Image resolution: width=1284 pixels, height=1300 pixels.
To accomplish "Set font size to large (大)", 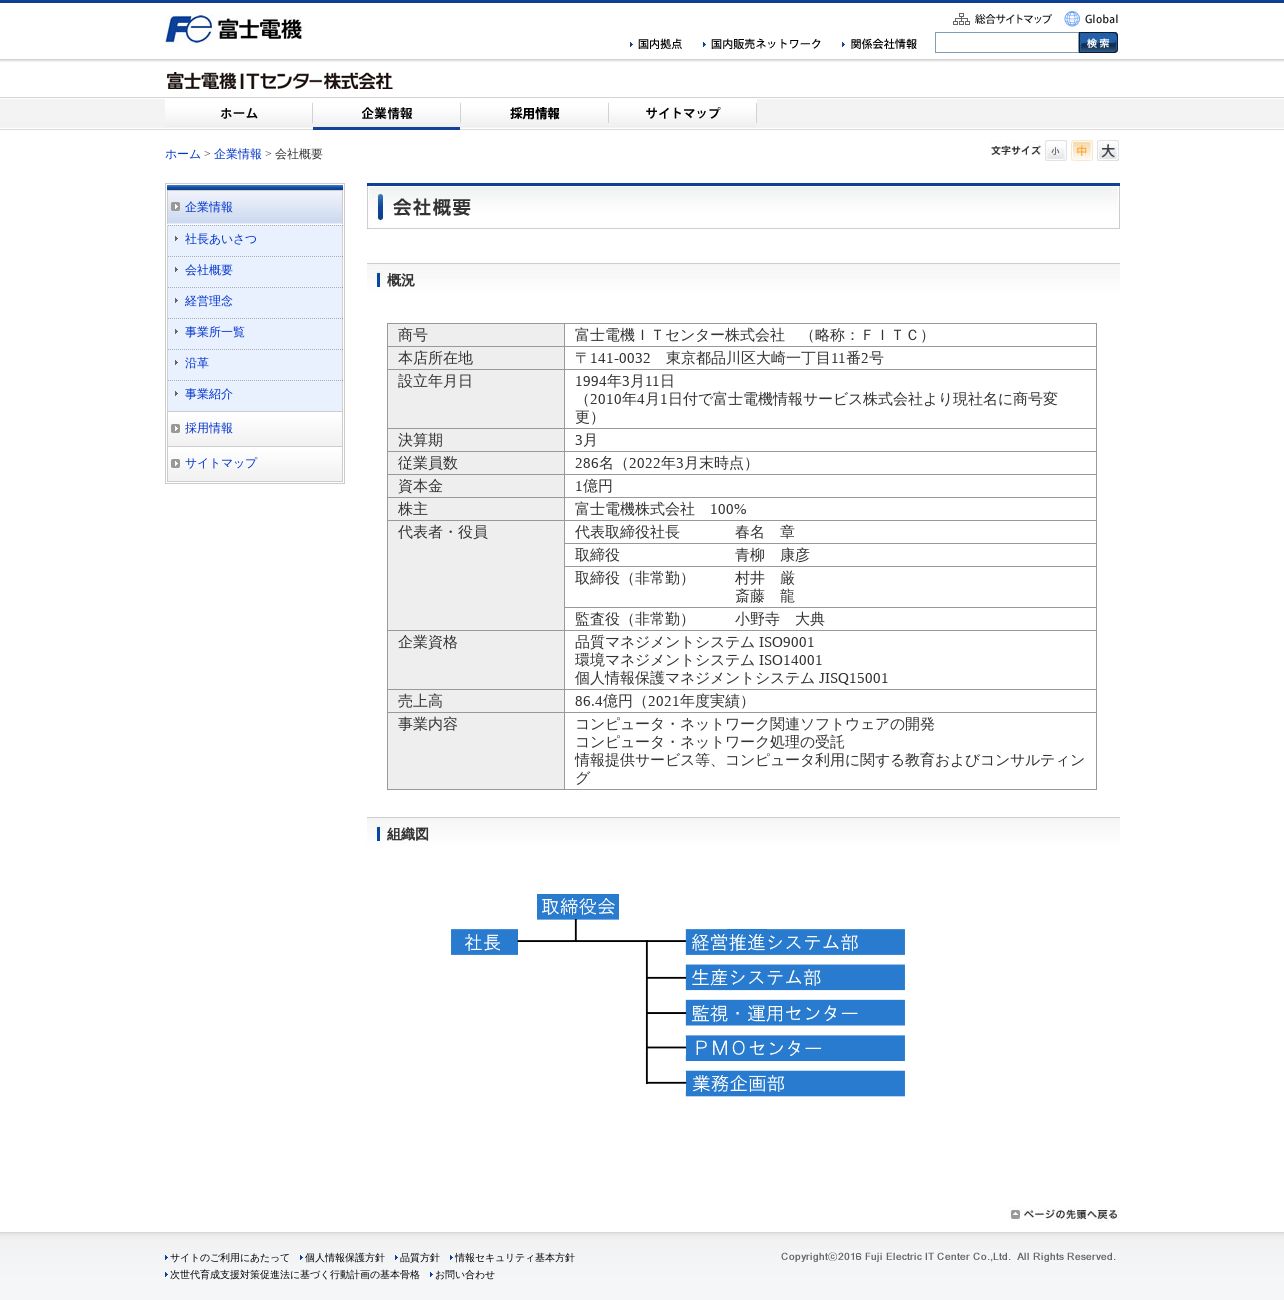I will (1107, 151).
